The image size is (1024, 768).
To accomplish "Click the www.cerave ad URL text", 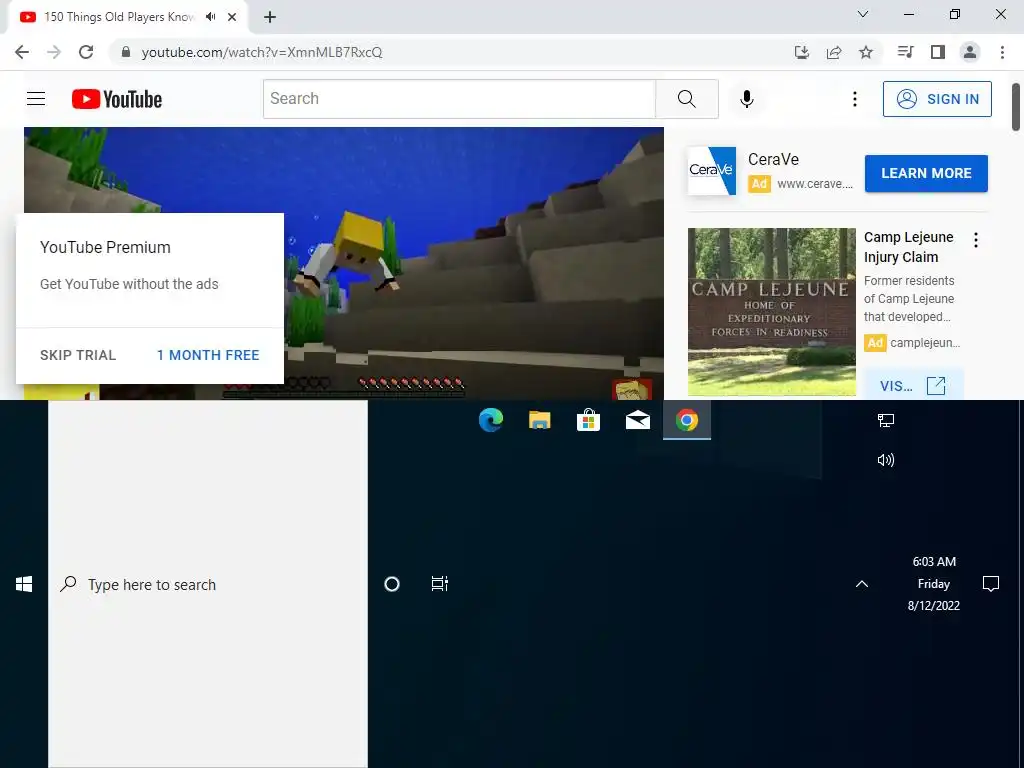I will (815, 184).
